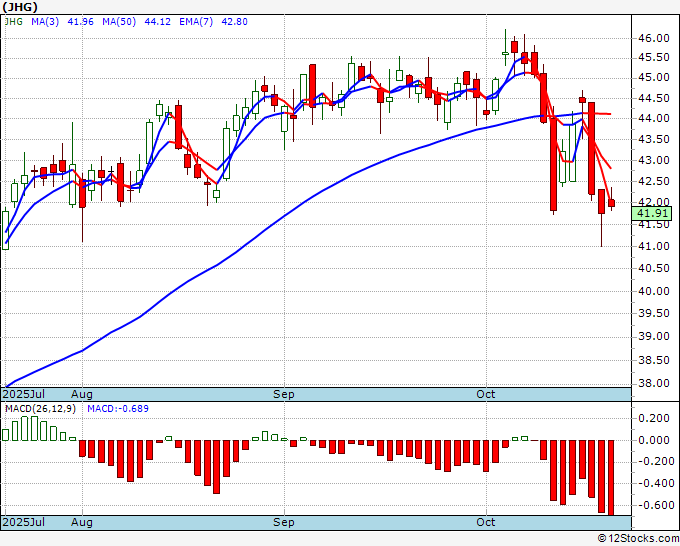Click the 0.000 MACD axis label
This screenshot has width=680, height=546.
tap(654, 440)
